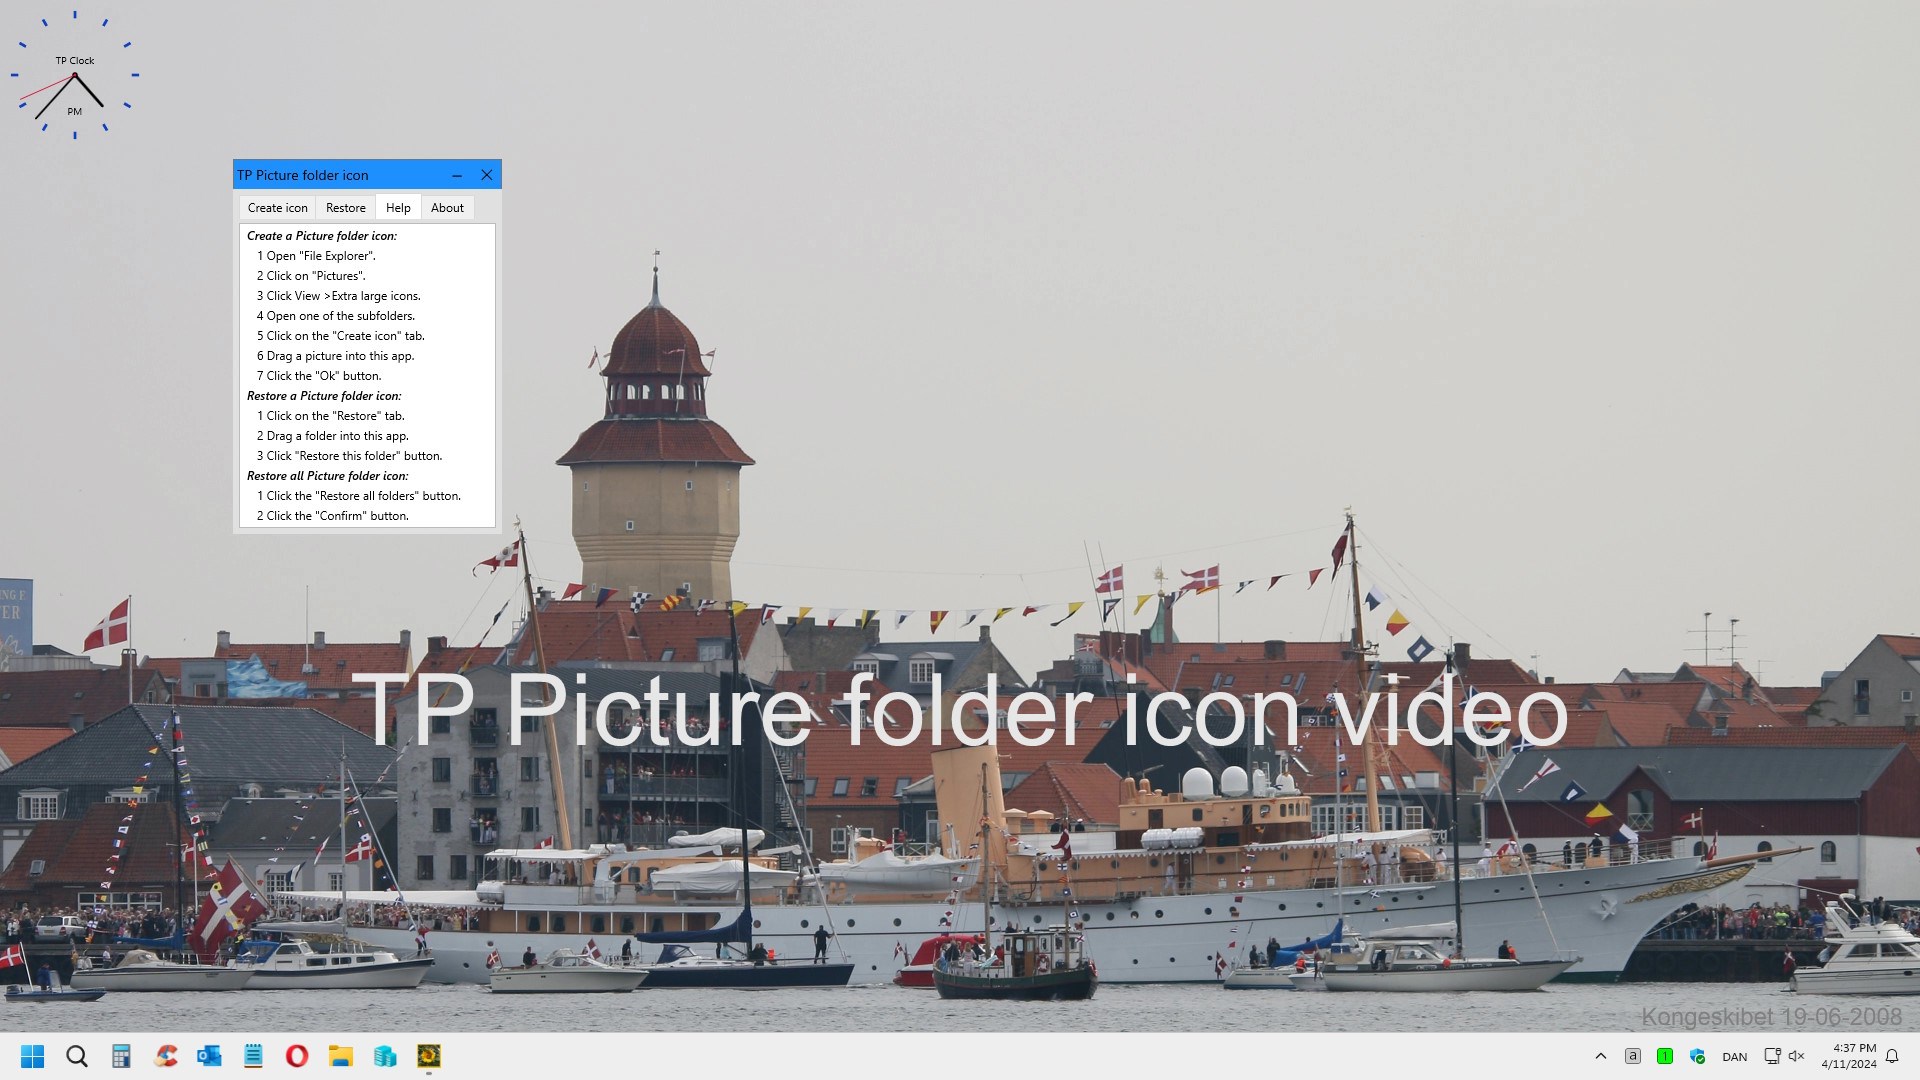Image resolution: width=1920 pixels, height=1080 pixels.
Task: Open the clock and date flyout
Action: [x=1849, y=1056]
